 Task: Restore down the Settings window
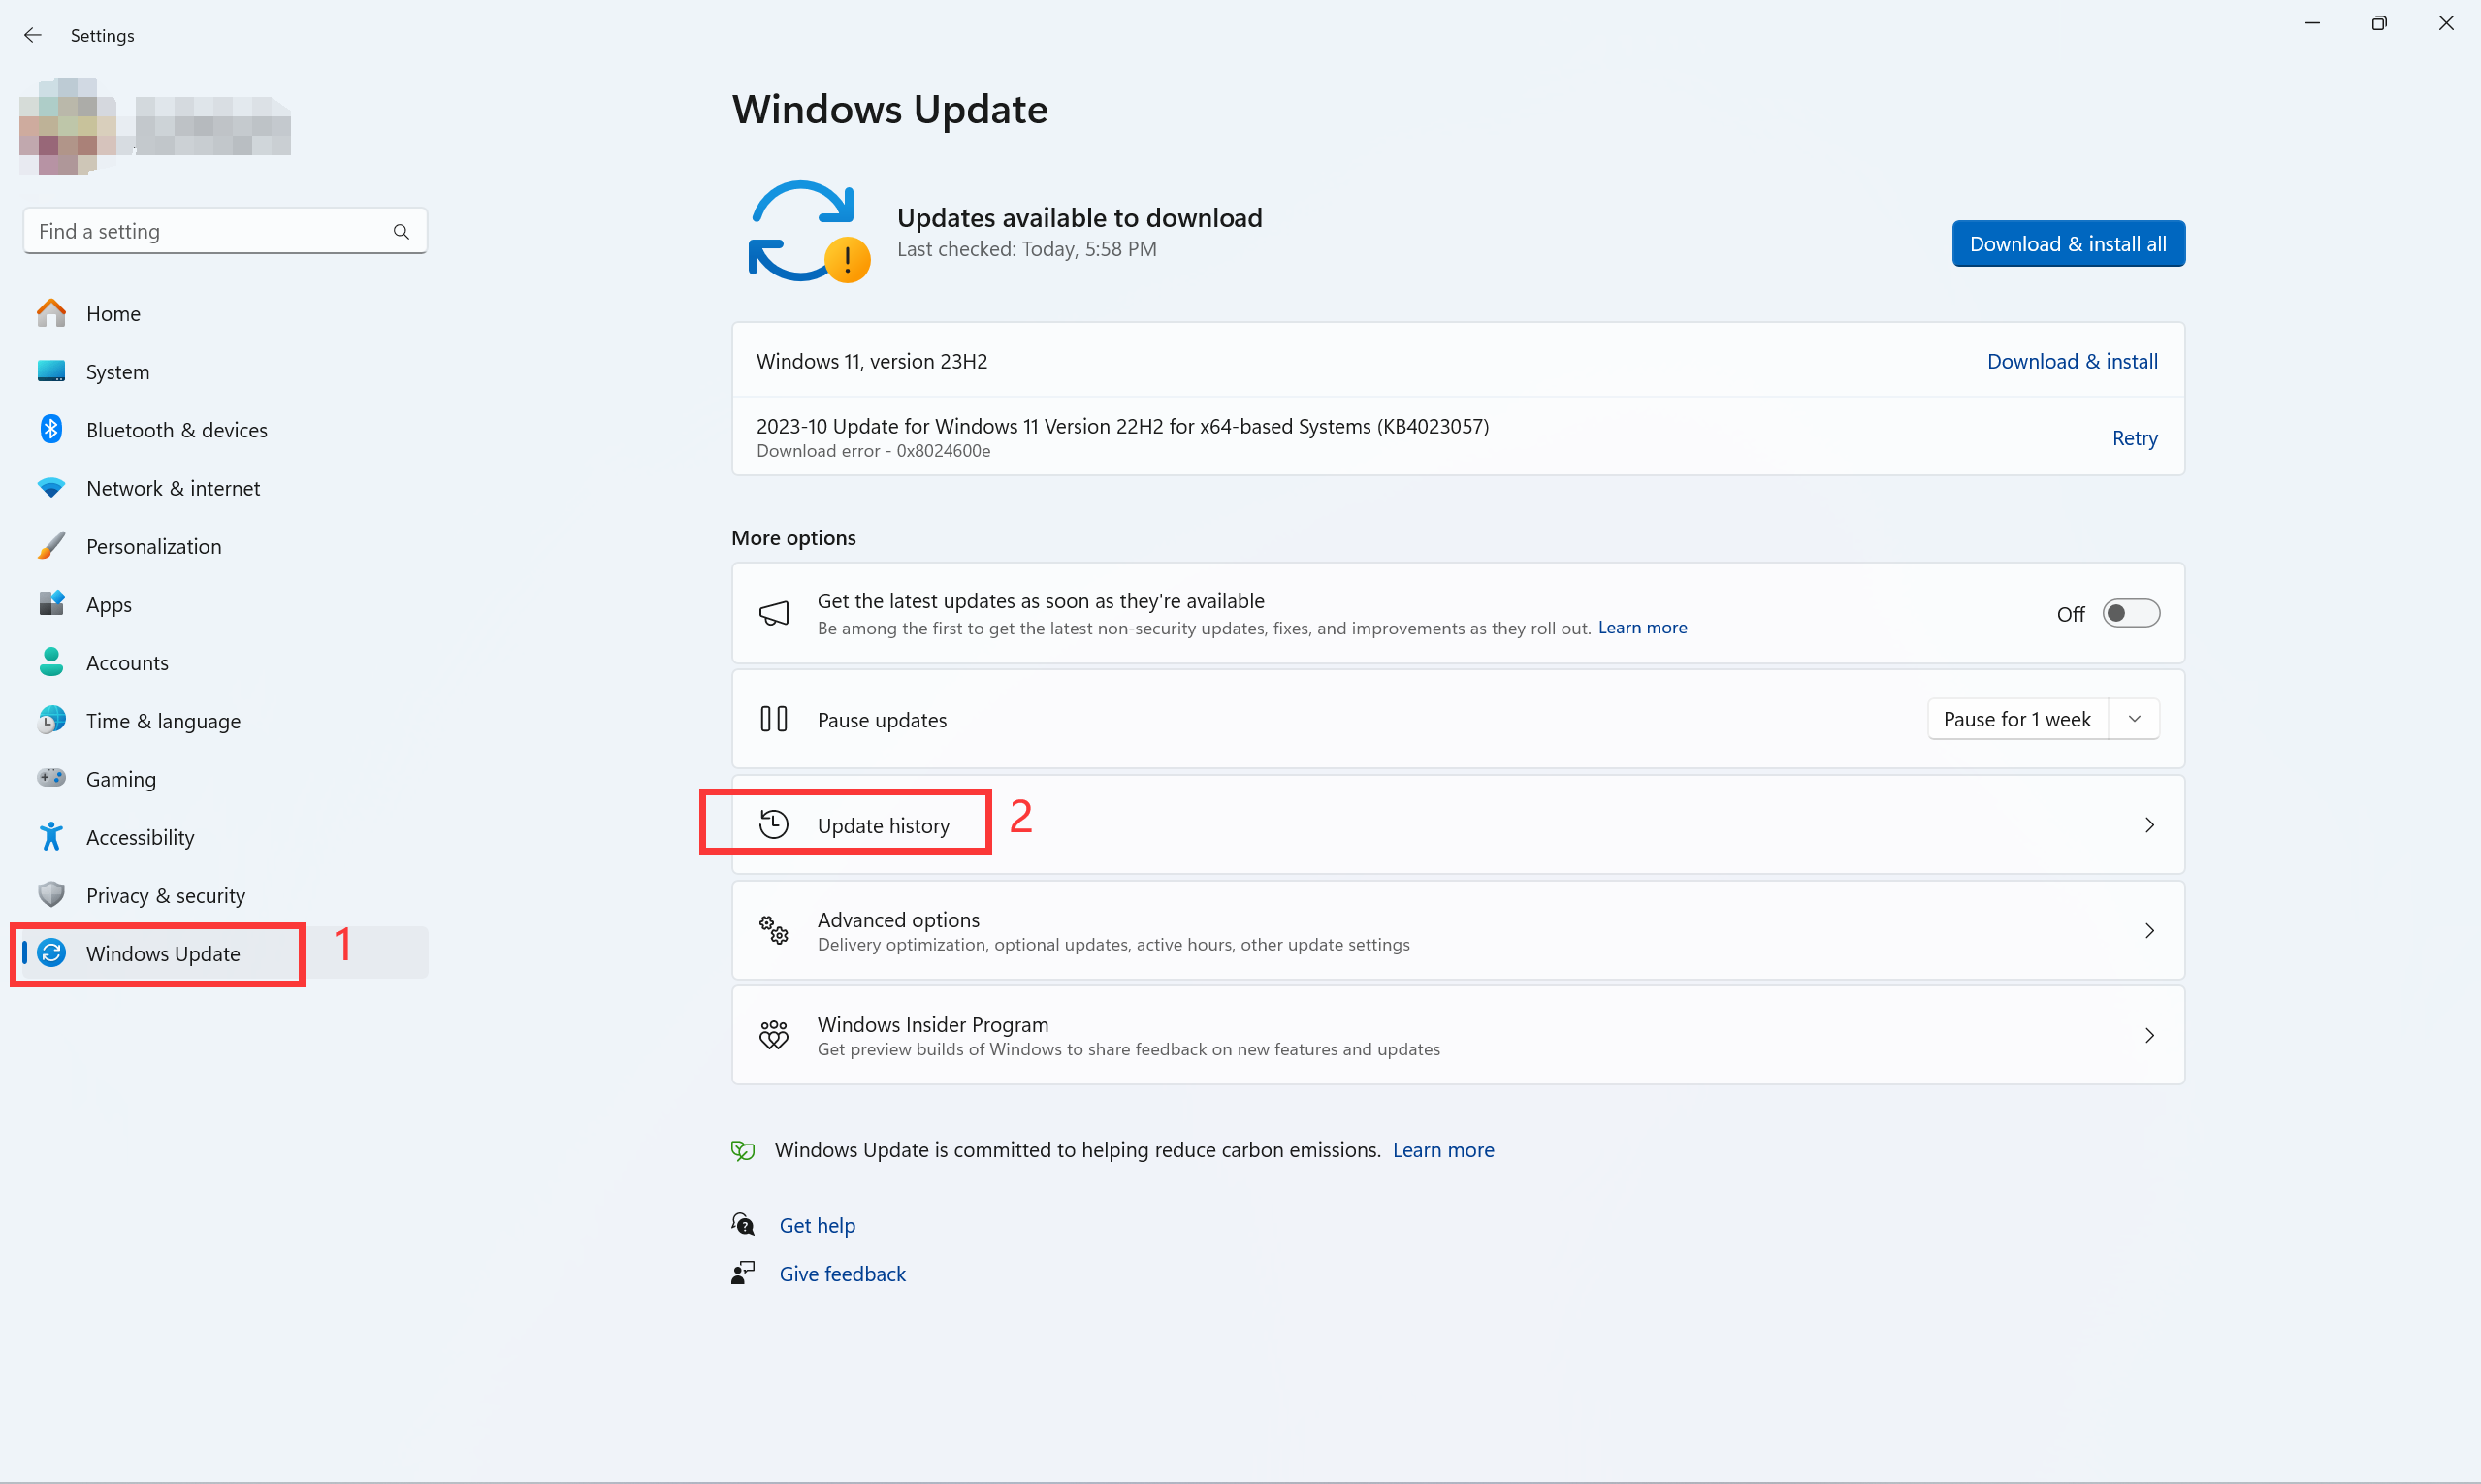pyautogui.click(x=2379, y=22)
